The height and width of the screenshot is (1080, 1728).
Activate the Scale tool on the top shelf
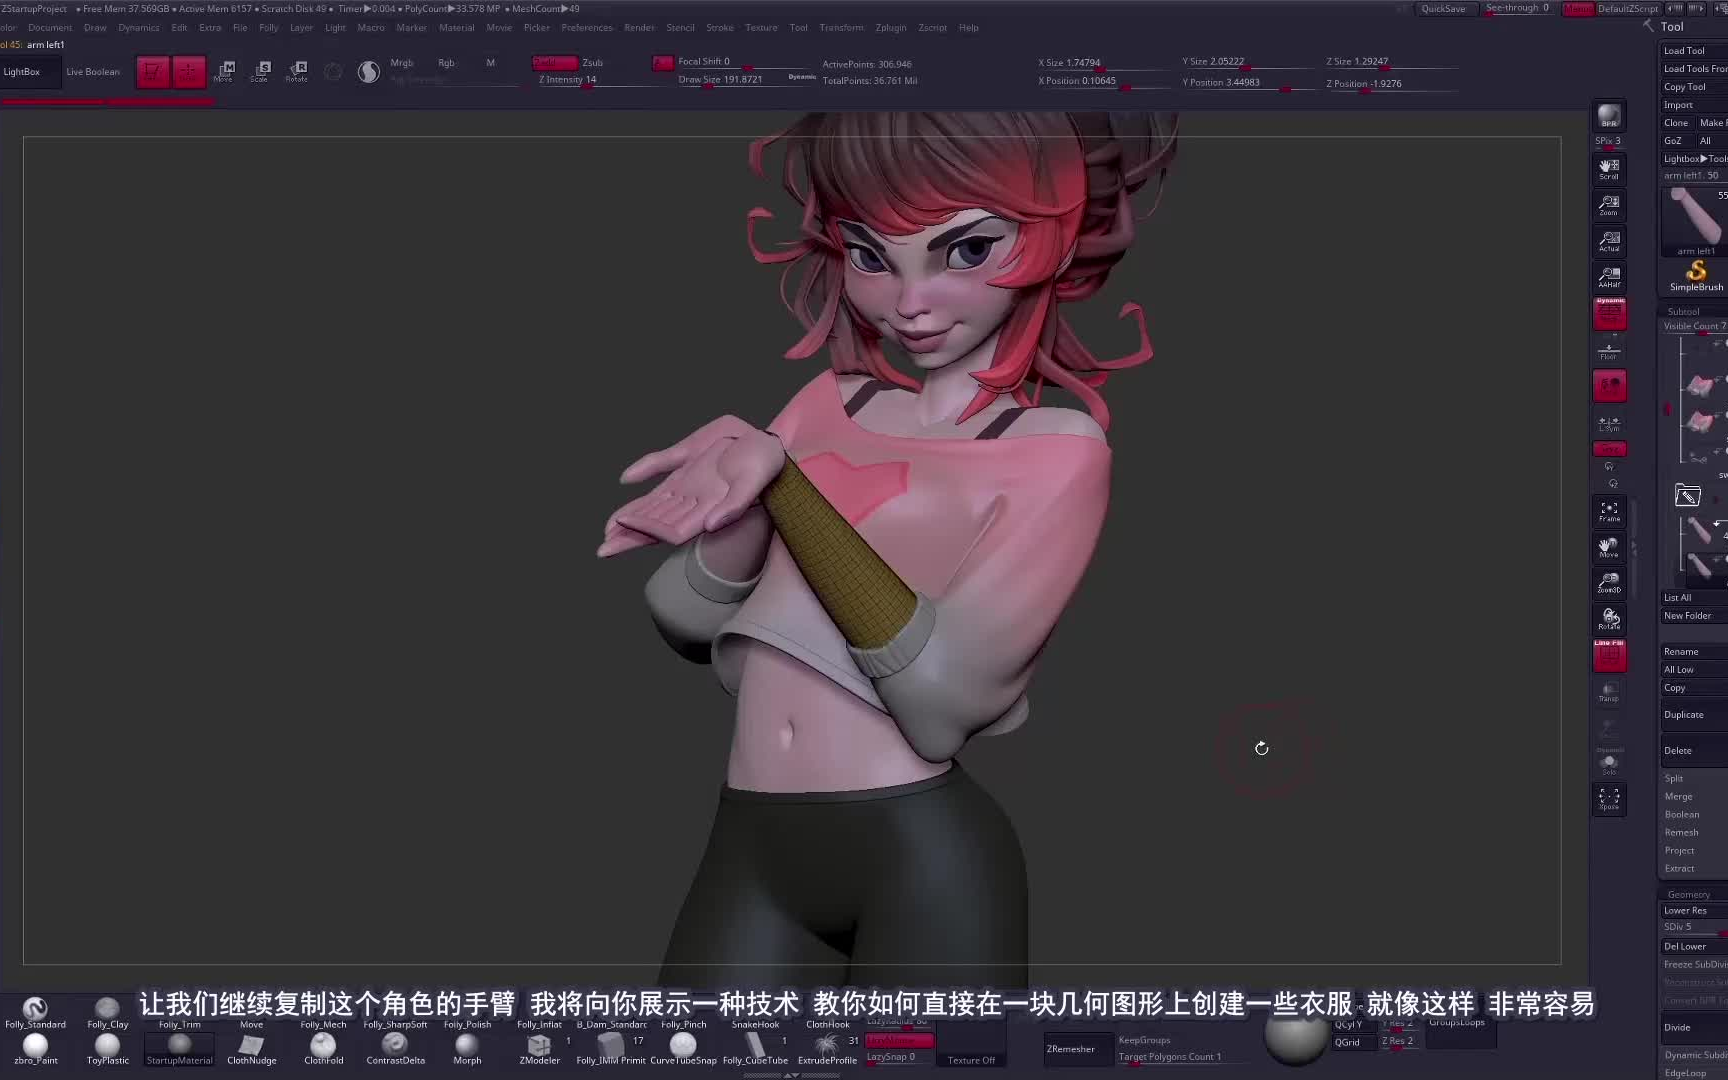point(260,68)
